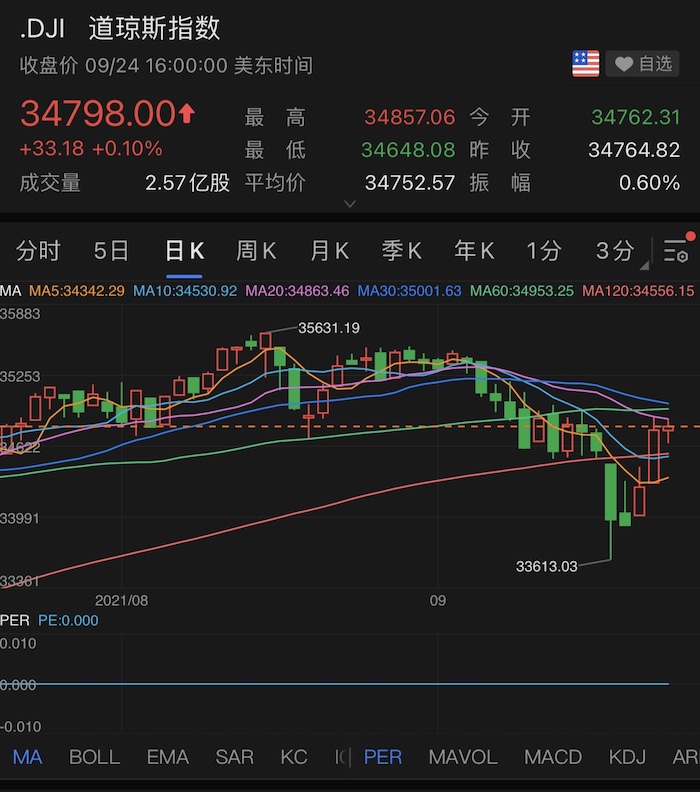Choose PER sub-chart indicator
Image resolution: width=700 pixels, height=792 pixels.
coord(383,757)
